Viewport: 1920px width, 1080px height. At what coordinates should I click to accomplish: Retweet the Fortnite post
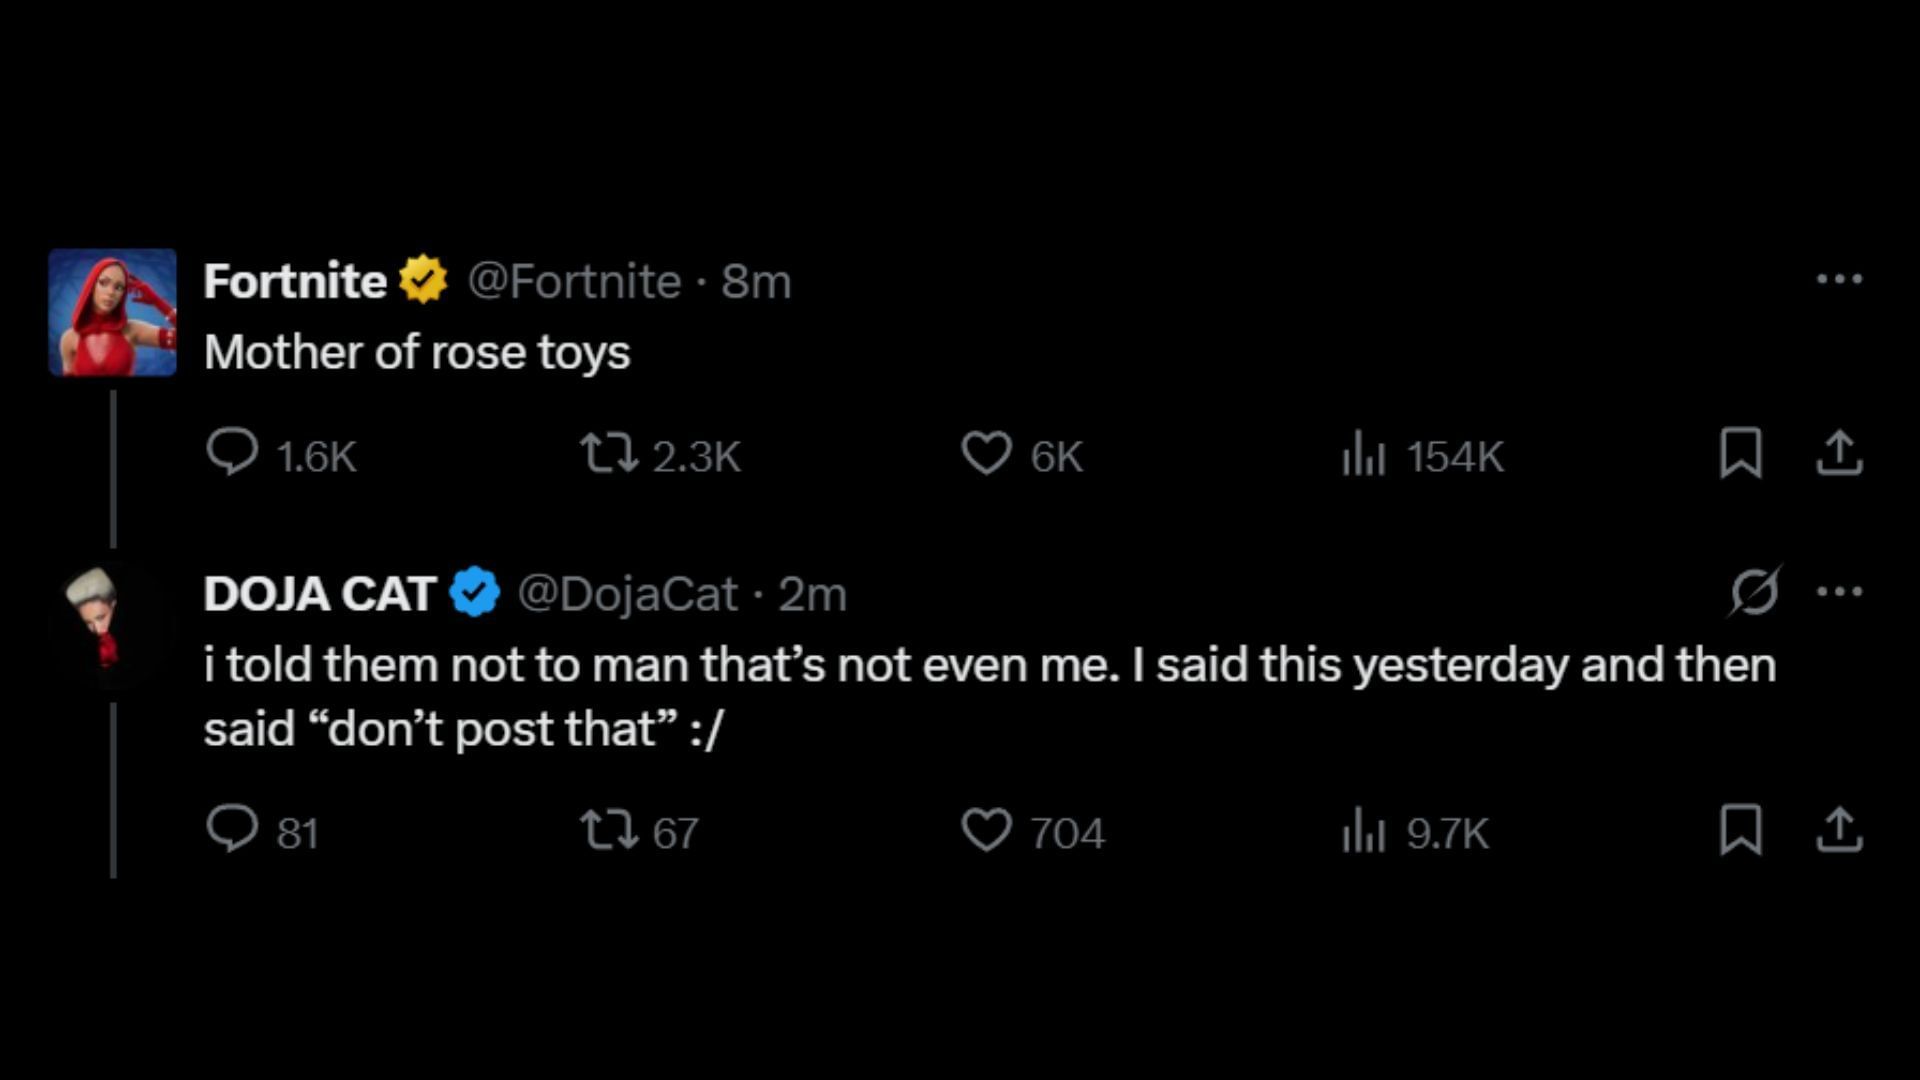click(x=609, y=453)
